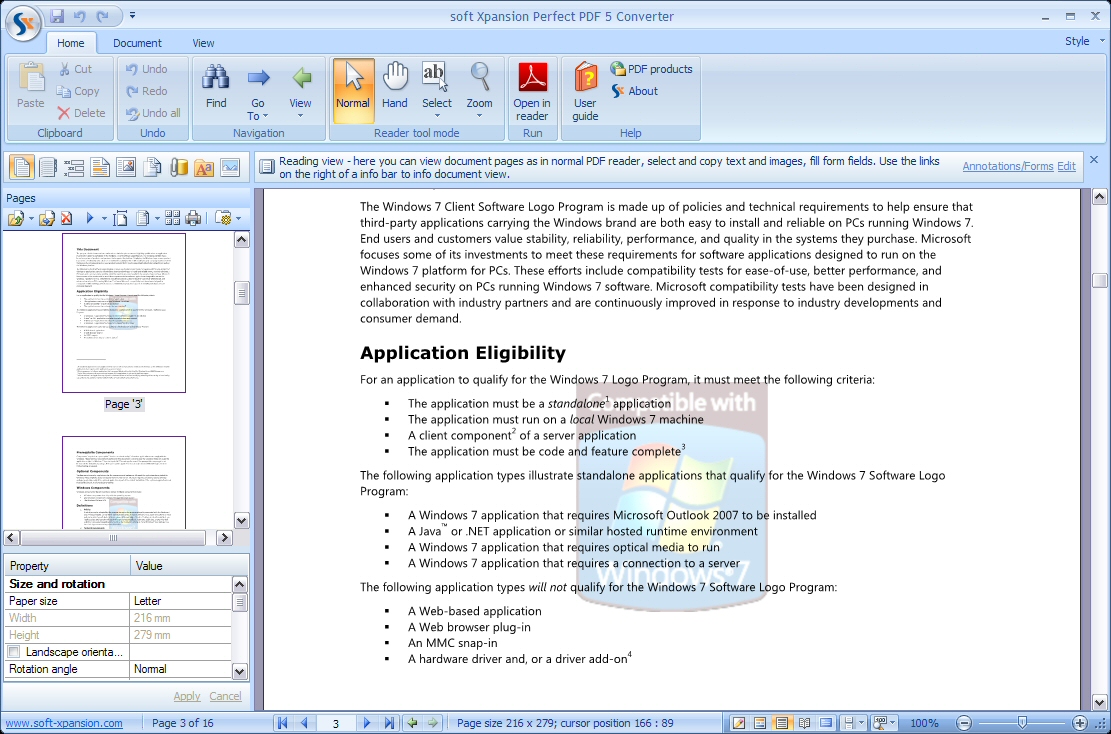Screen dimensions: 1111x734
Task: Open the soft Xpansion application menu orb
Action: [x=23, y=23]
